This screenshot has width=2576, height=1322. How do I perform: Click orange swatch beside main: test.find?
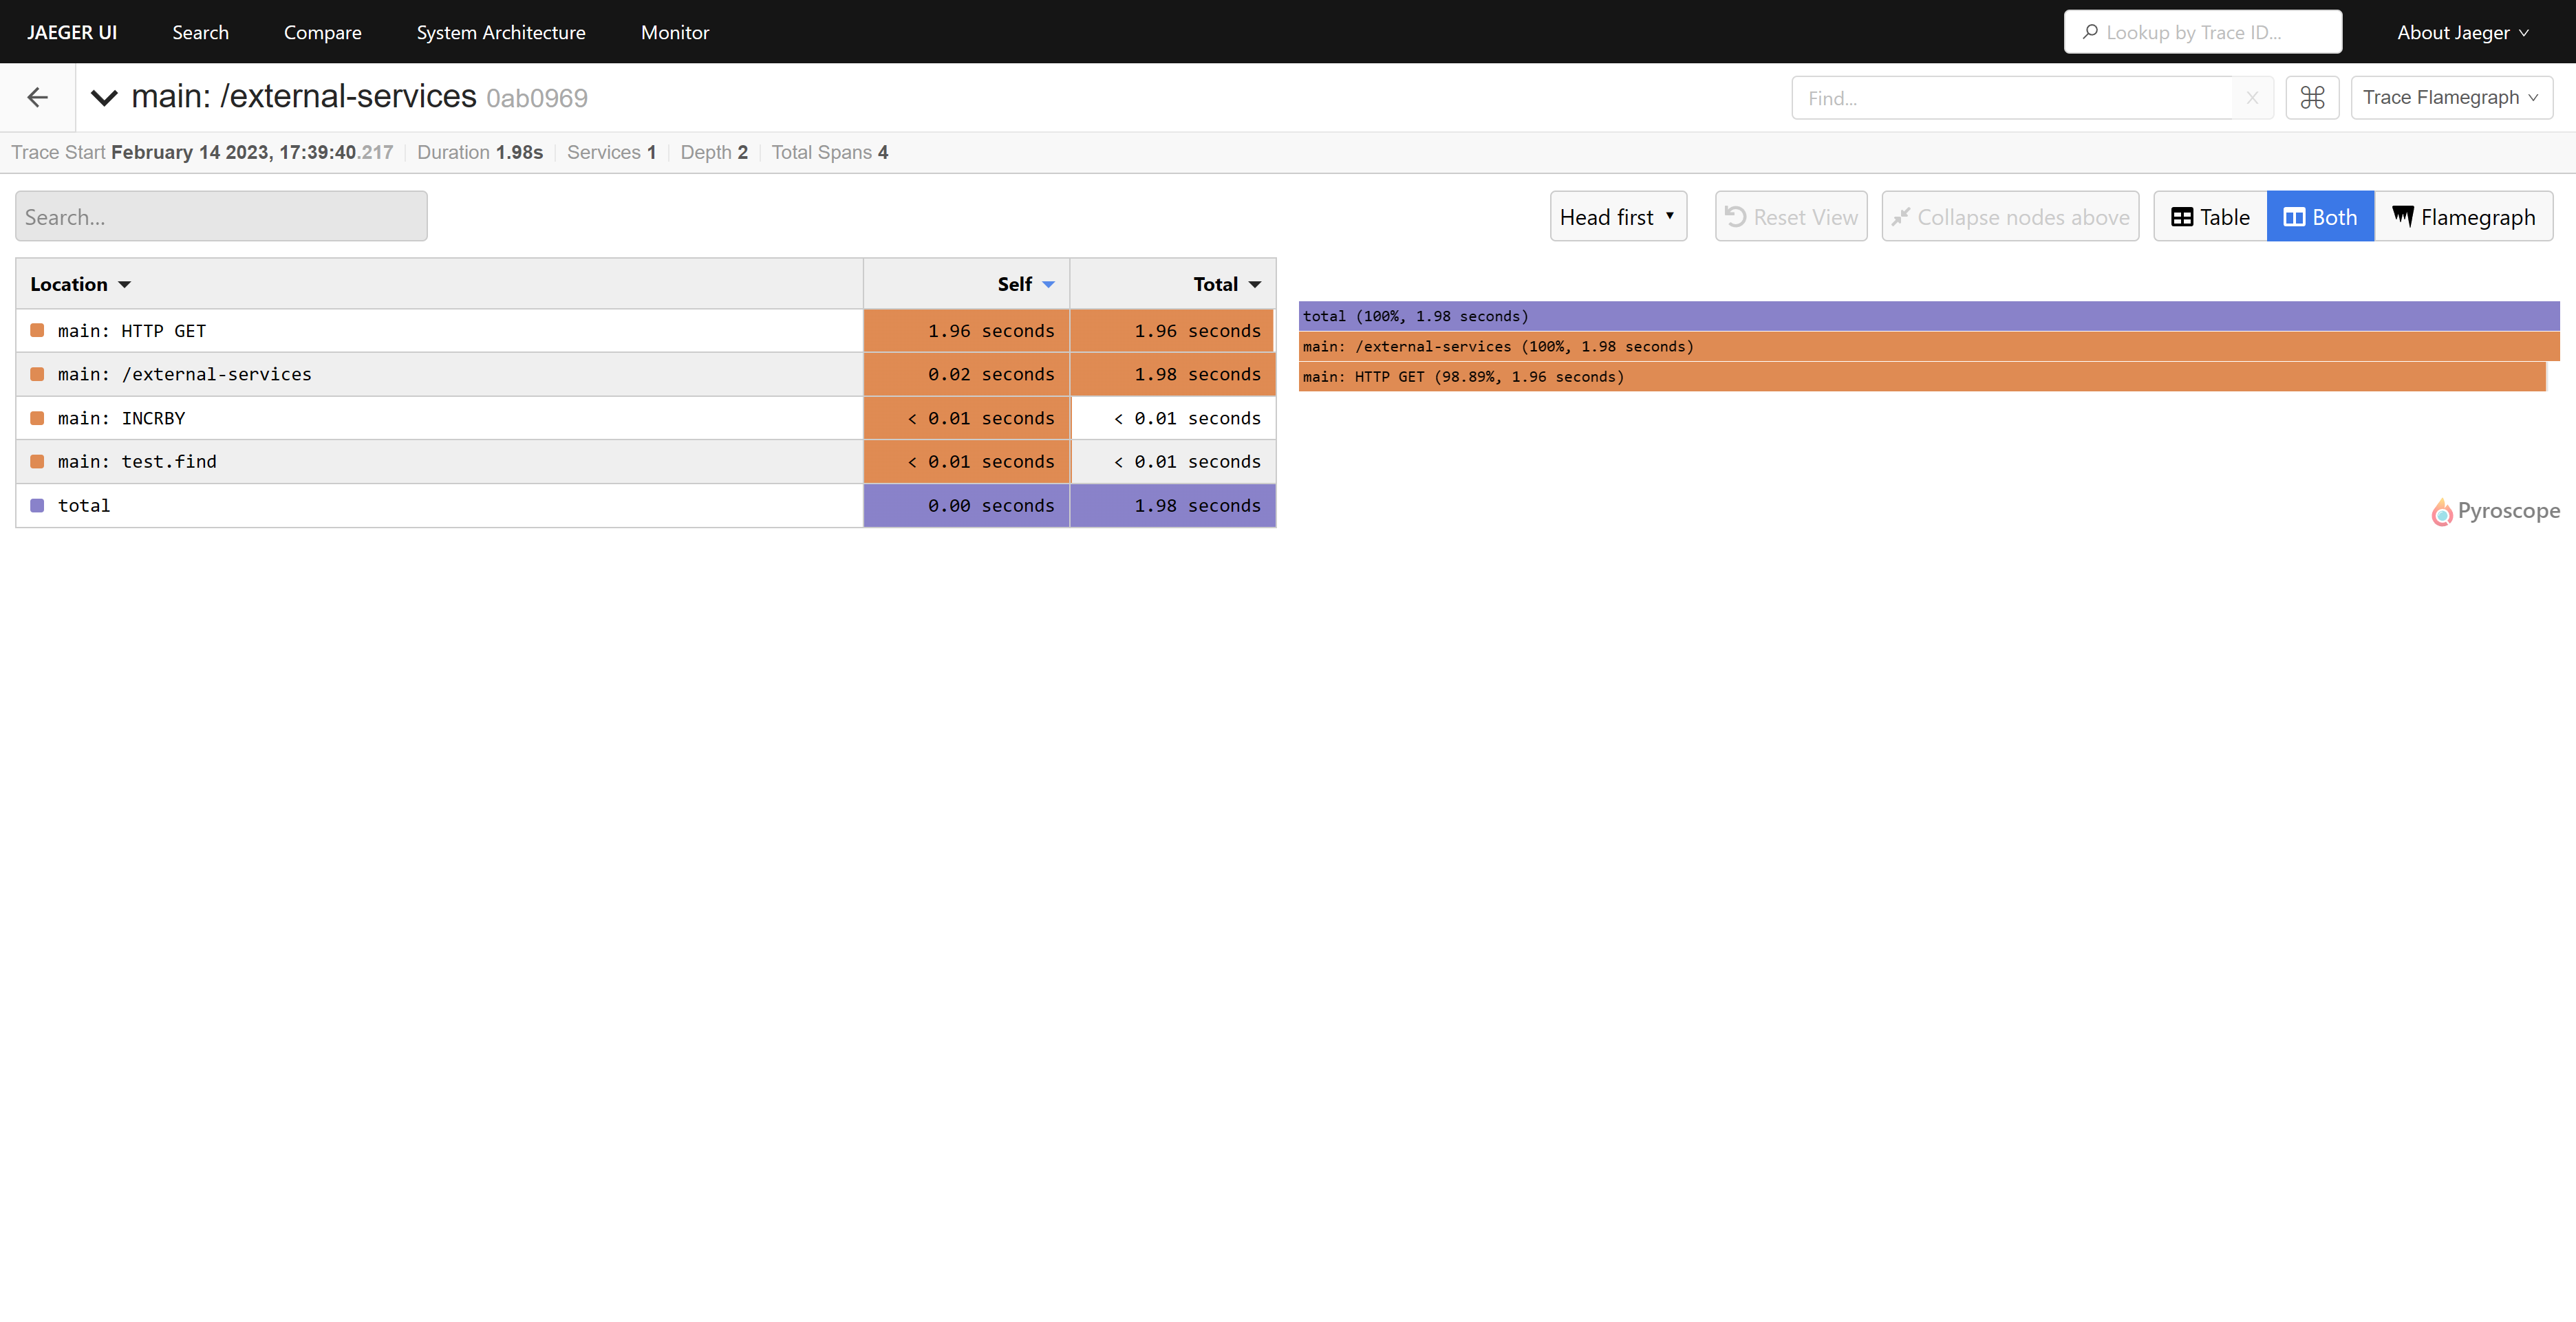(x=37, y=461)
